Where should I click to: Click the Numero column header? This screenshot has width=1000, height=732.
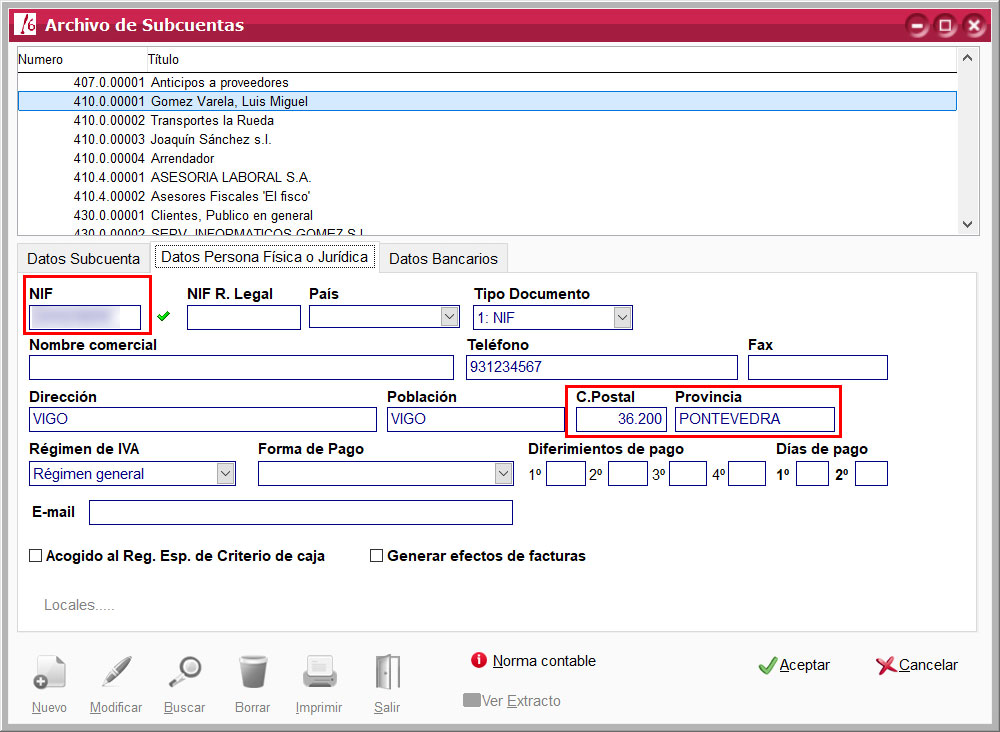click(82, 59)
